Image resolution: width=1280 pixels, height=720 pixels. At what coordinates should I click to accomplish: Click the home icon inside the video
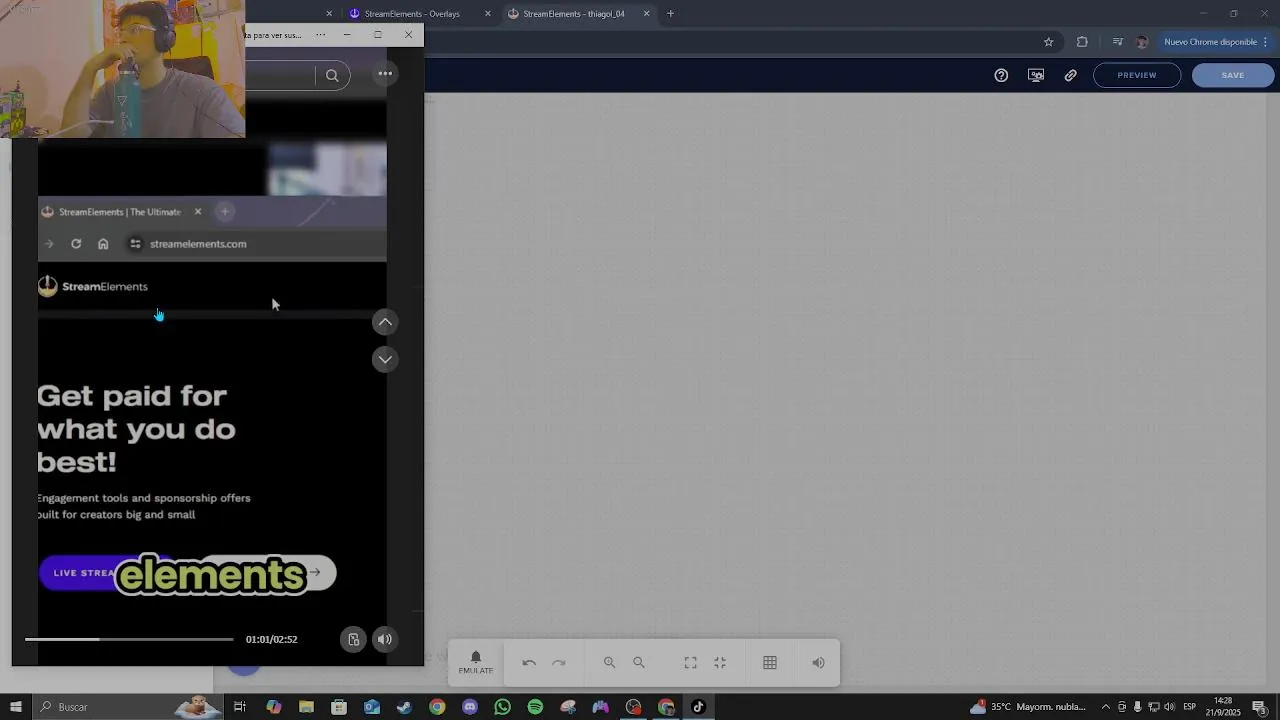click(103, 244)
